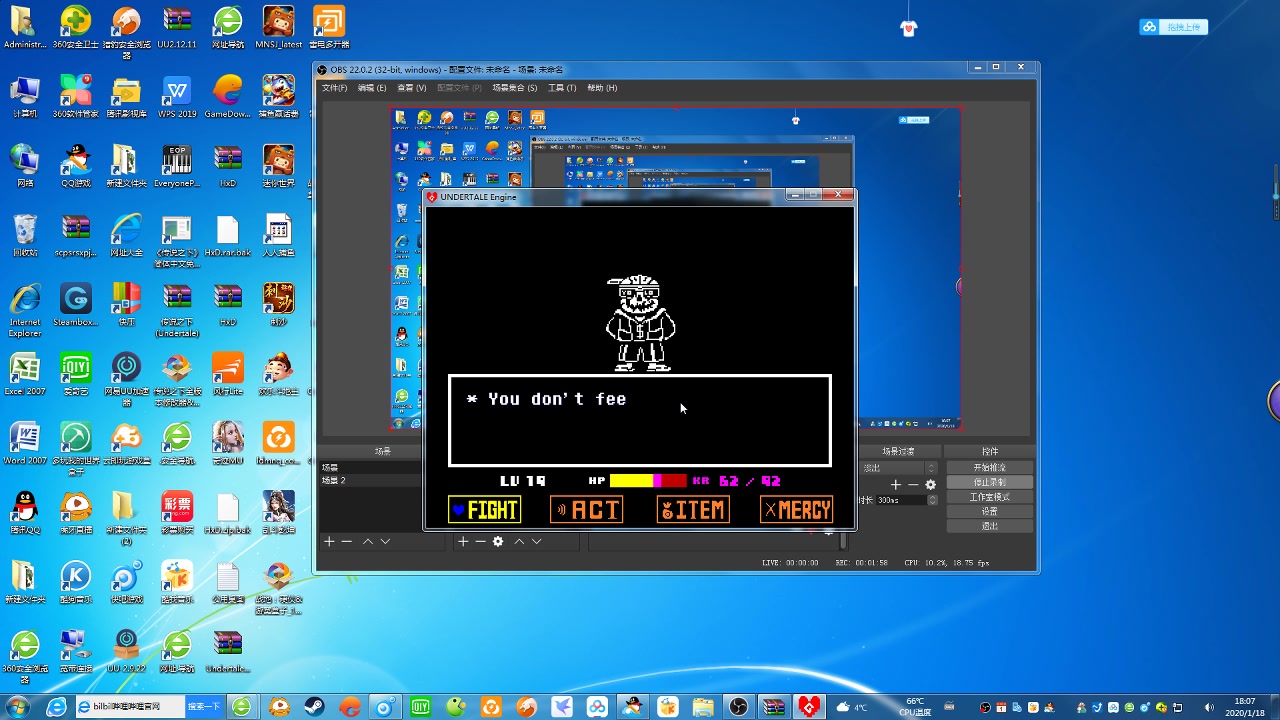
Task: Open the OBS 编辑(E) menu
Action: pos(372,88)
